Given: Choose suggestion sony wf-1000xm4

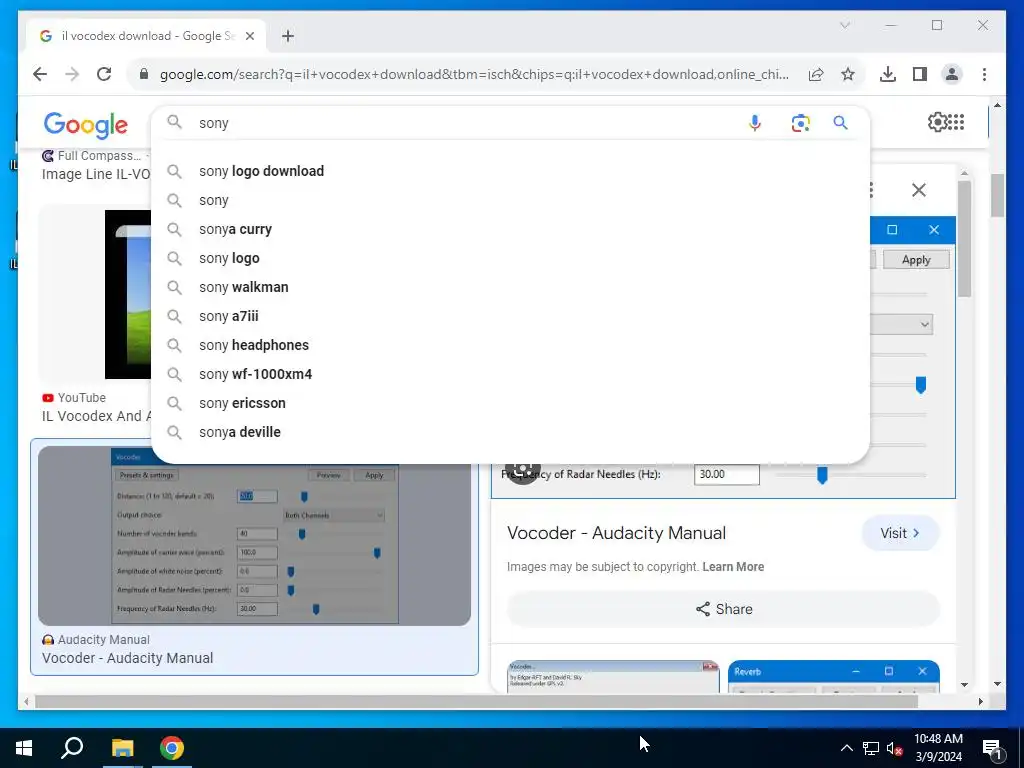Looking at the screenshot, I should (x=510, y=374).
